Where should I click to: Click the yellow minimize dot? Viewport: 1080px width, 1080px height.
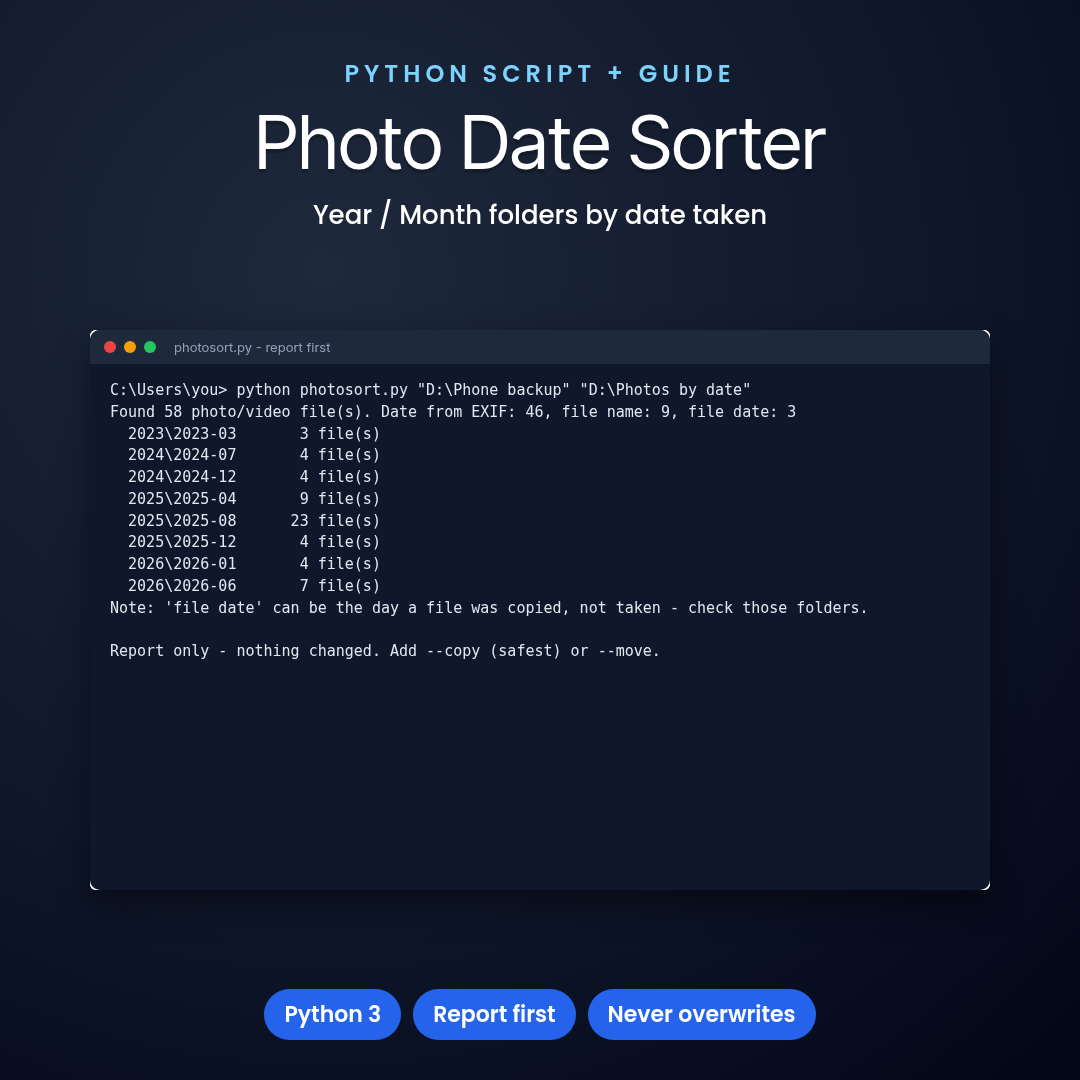point(129,347)
